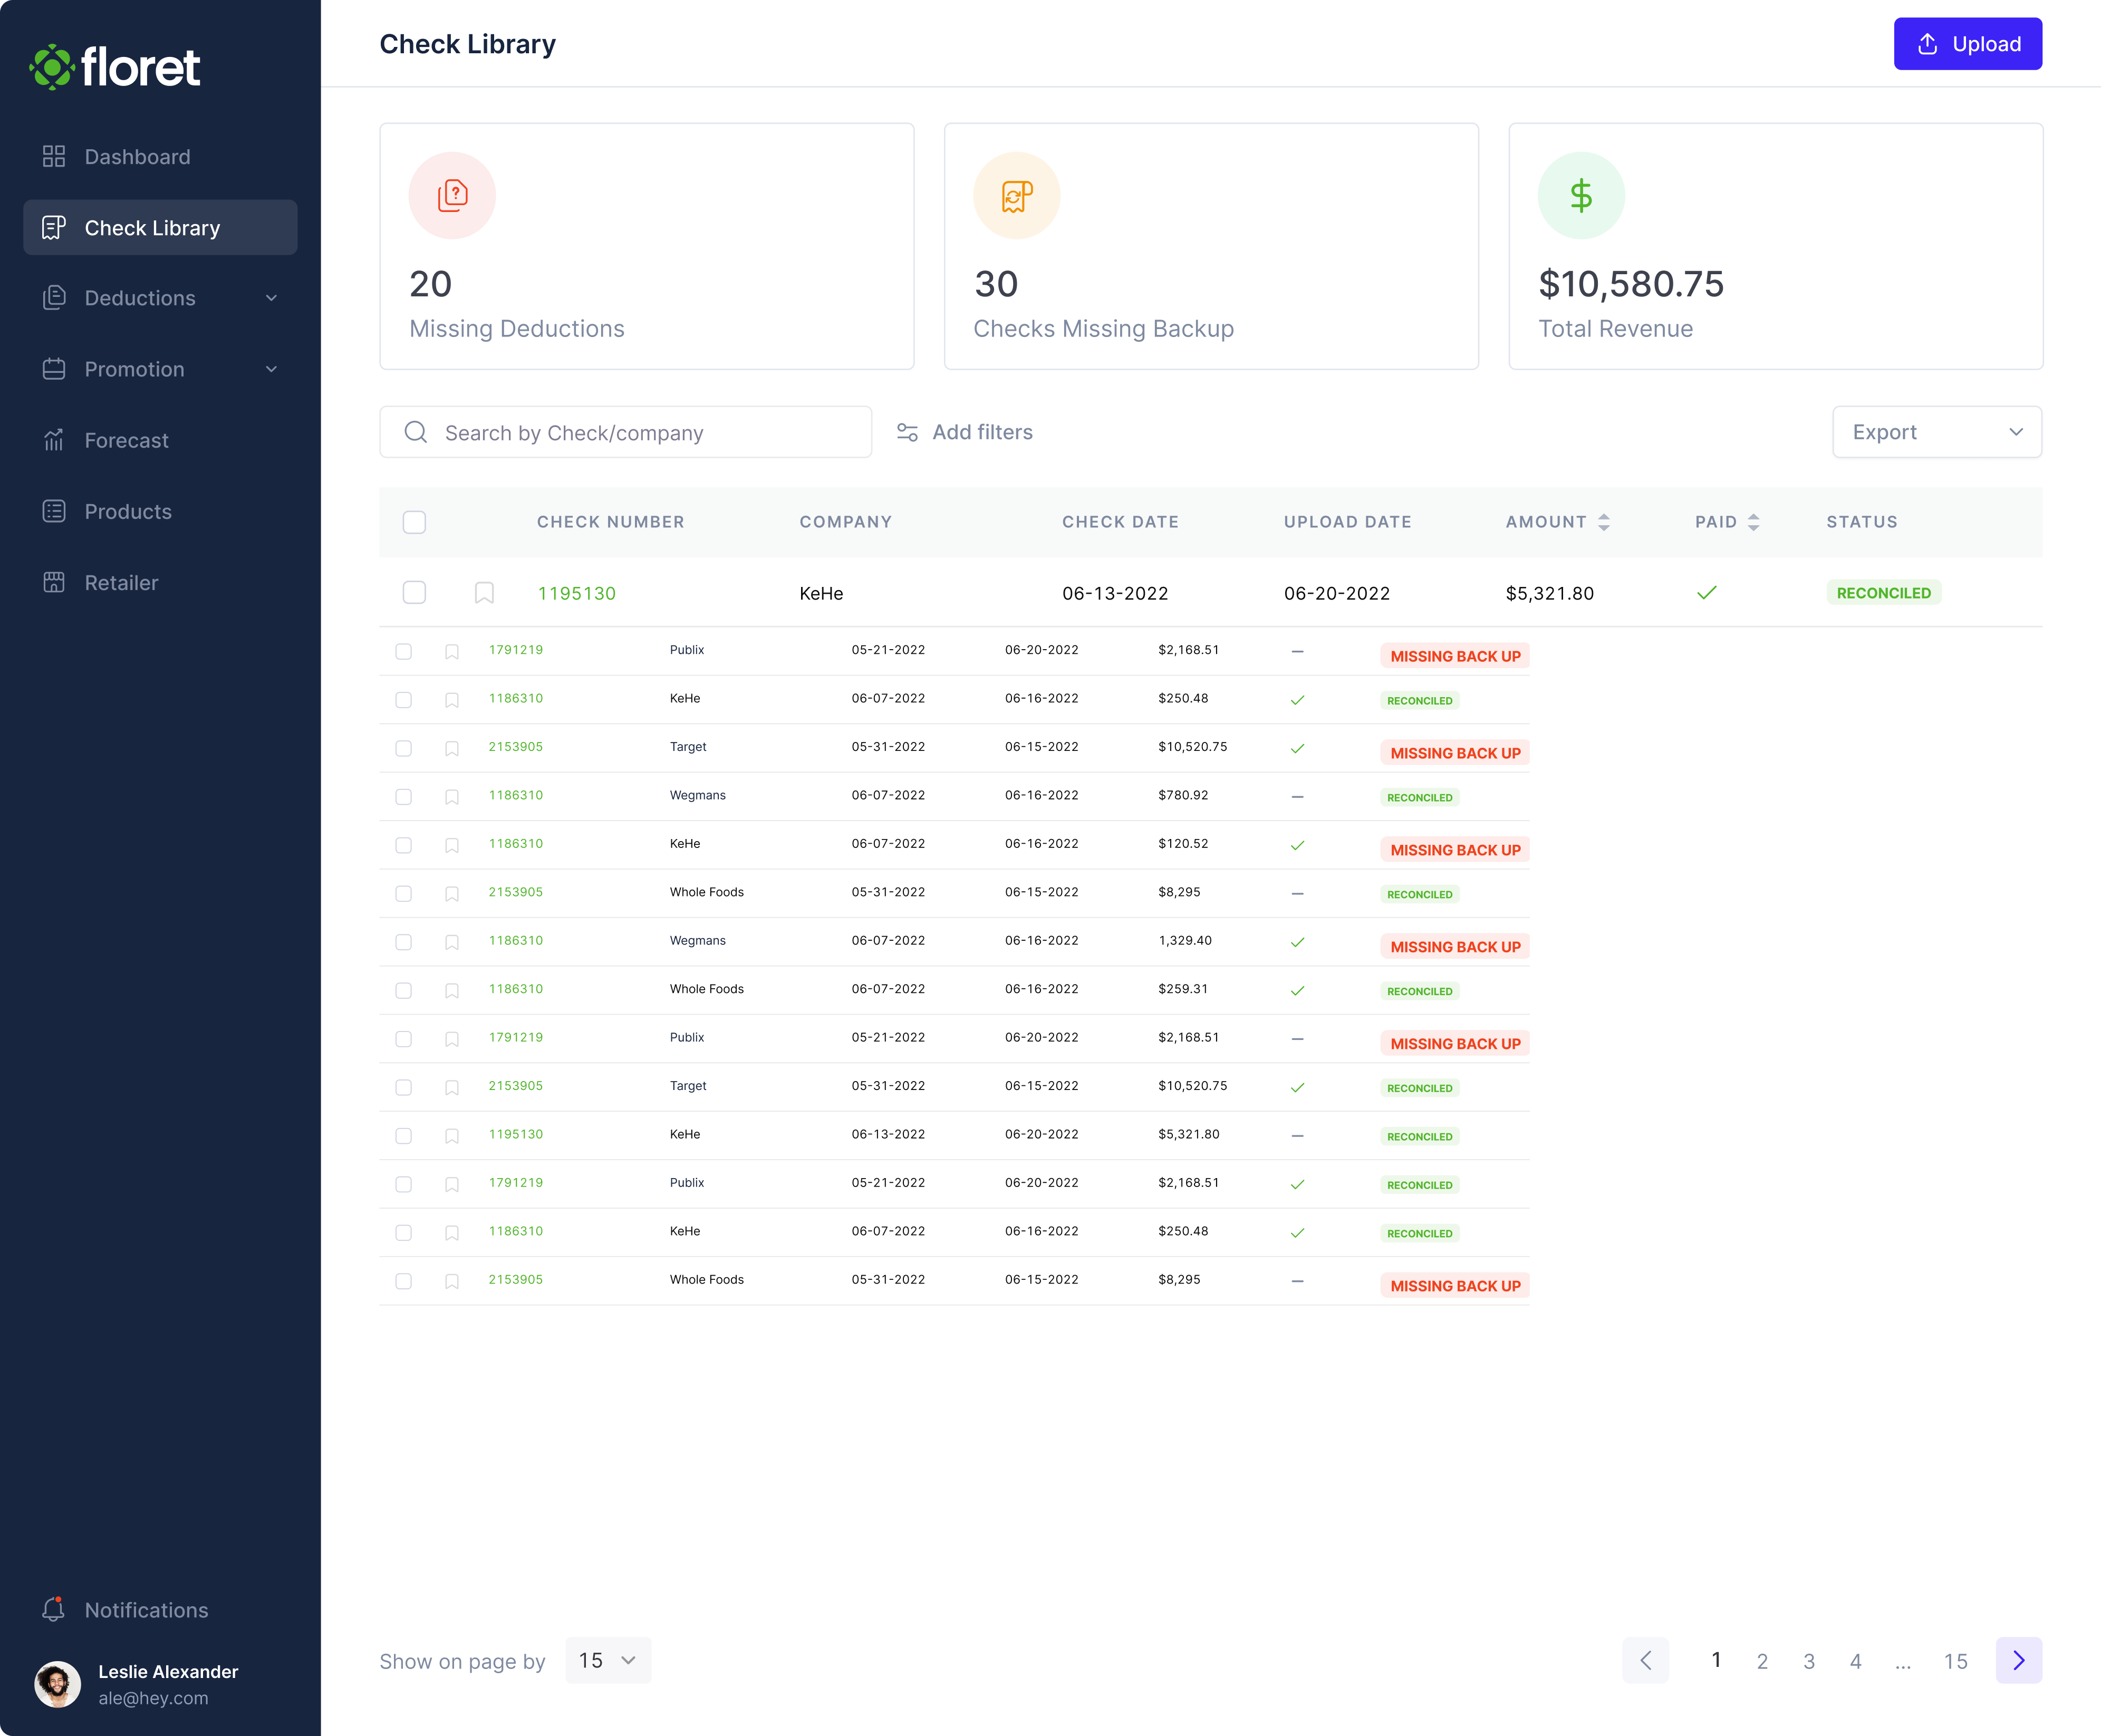Expand the Forecast sidebar item
Viewport: 2101px width, 1736px height.
pos(127,440)
